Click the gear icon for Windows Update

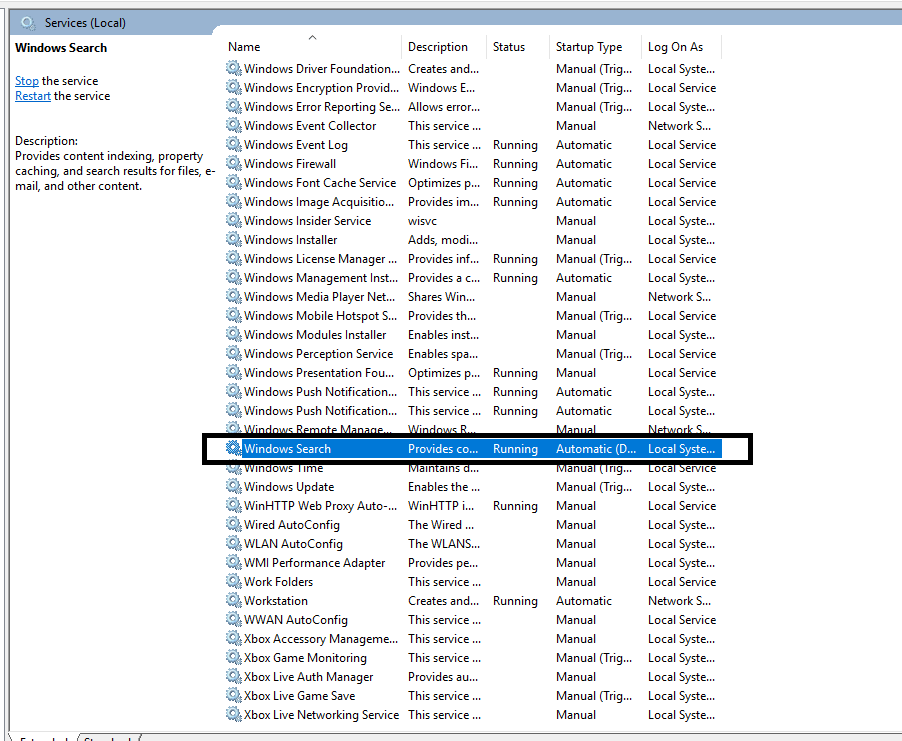[234, 486]
